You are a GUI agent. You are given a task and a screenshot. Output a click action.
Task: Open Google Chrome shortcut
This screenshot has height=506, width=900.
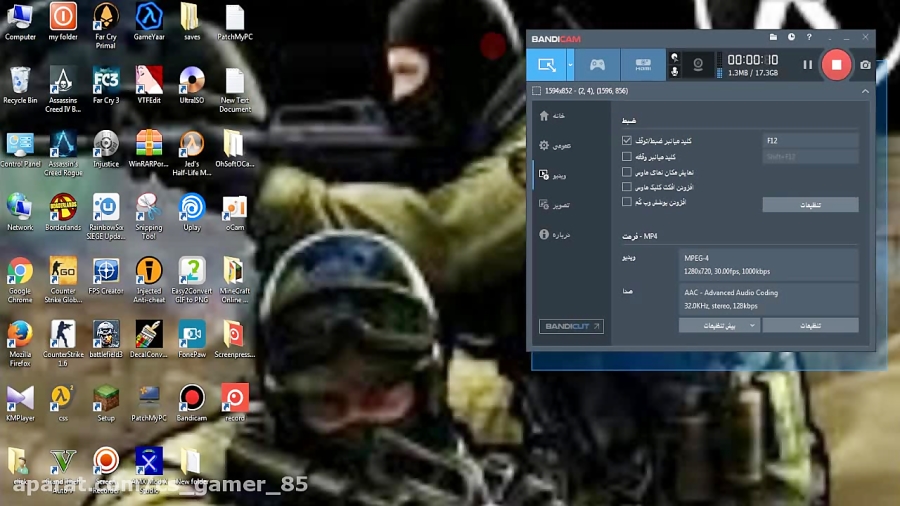coord(20,280)
